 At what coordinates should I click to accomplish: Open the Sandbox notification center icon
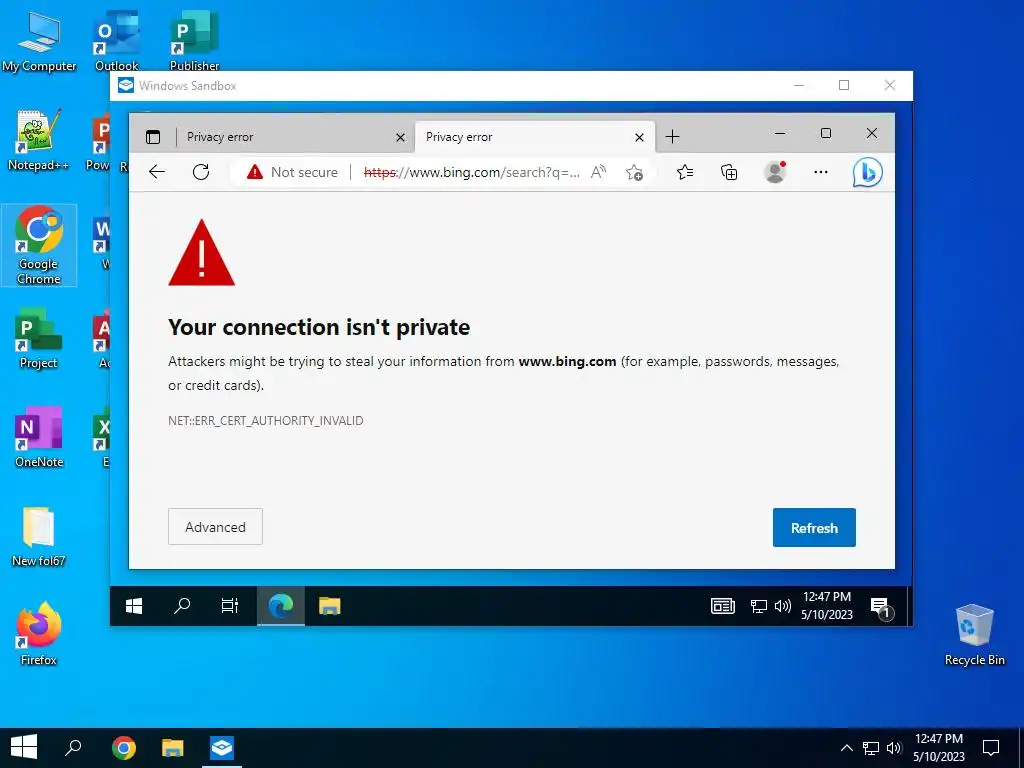(880, 607)
